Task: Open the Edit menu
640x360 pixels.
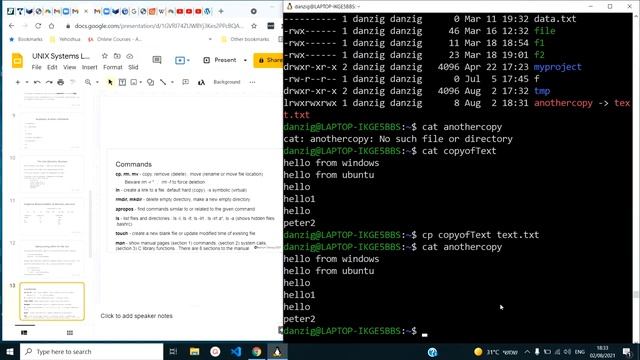Action: pyautogui.click(x=52, y=67)
